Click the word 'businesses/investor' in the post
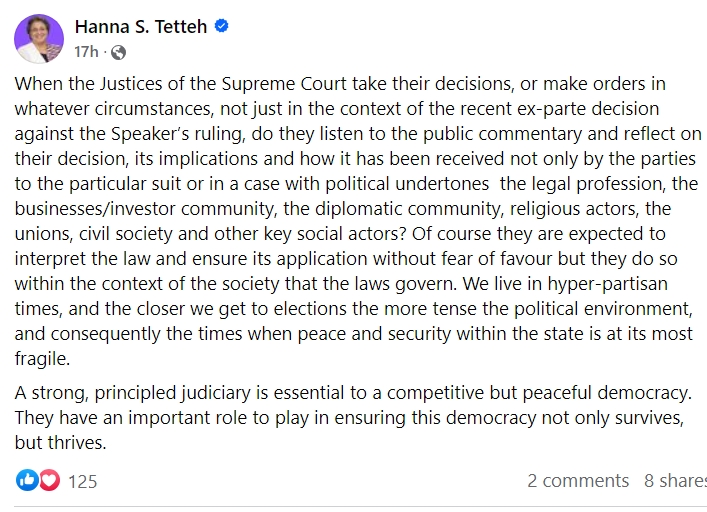Viewport: 707px width, 512px height. tap(90, 209)
